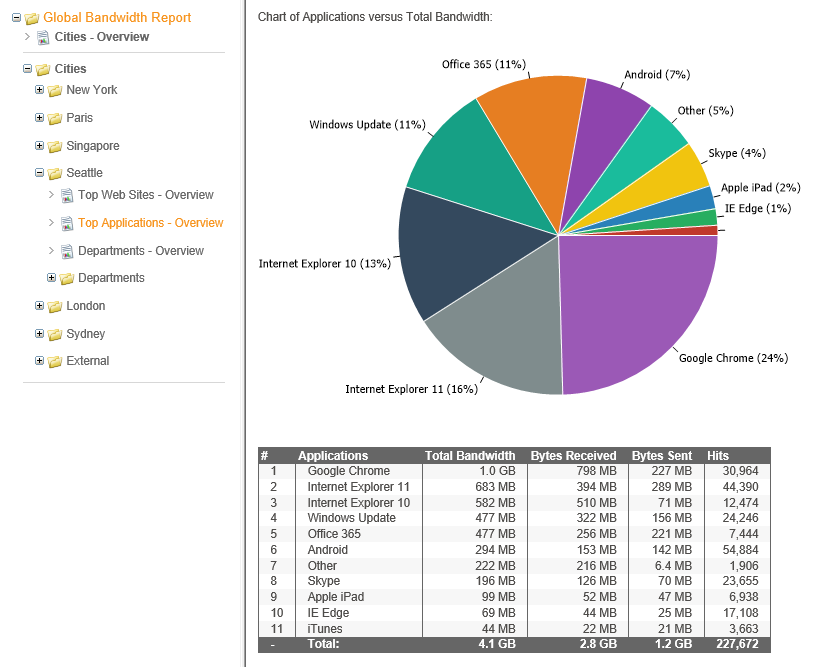Select the Cities tree label
This screenshot has width=817, height=667.
(71, 69)
